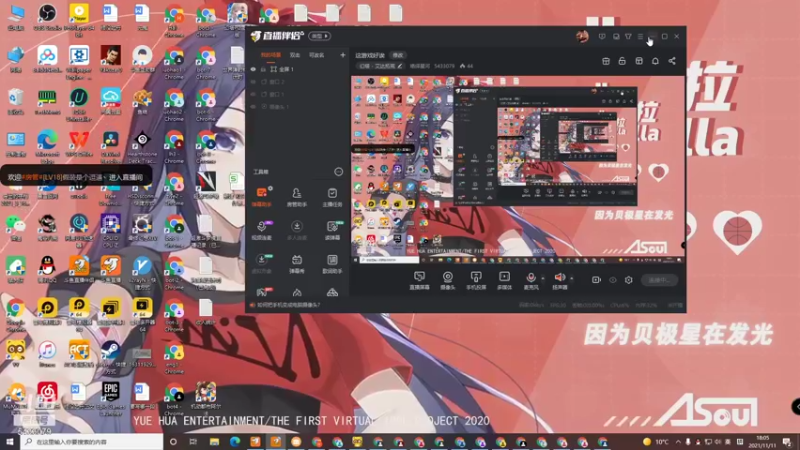Screen dimensions: 800x450
Task: Open the 歌词助手 lyrics assistant tool
Action: 332,264
